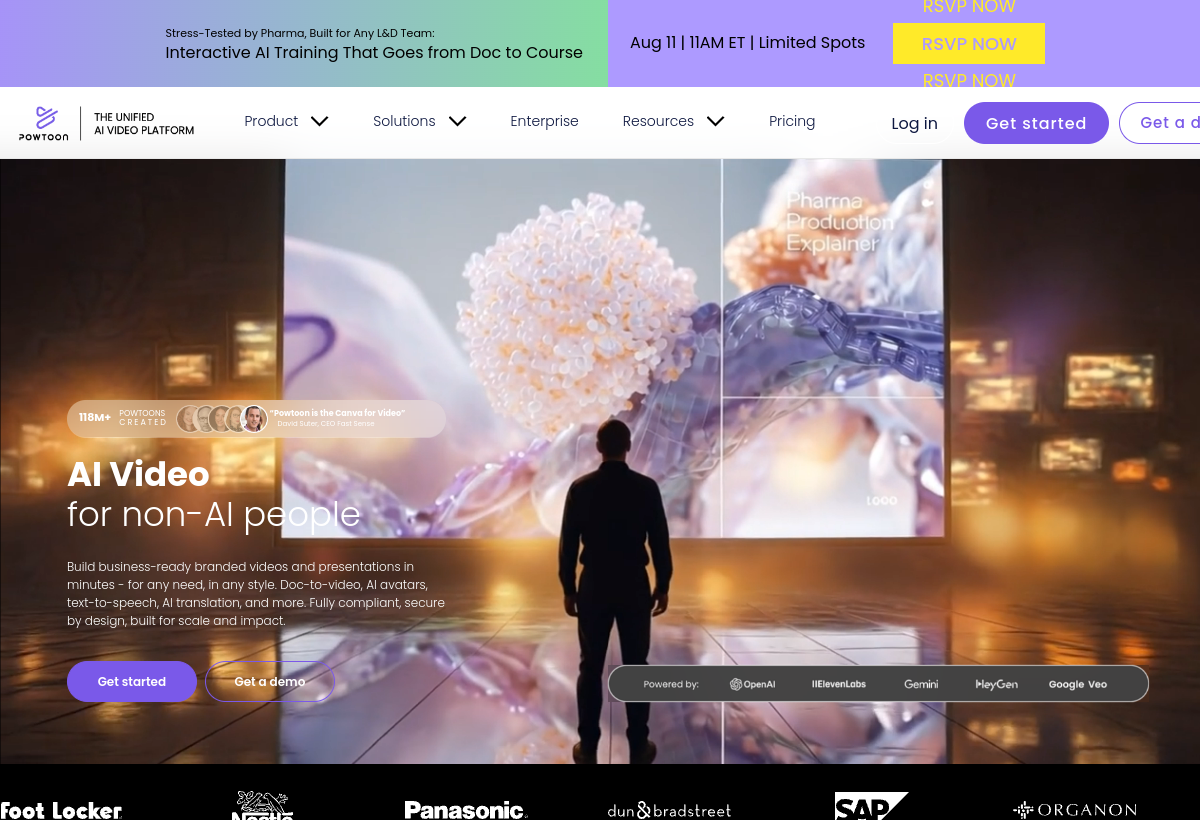Click the hero purple Get started button
Screen dimensions: 1200x820
point(132,681)
